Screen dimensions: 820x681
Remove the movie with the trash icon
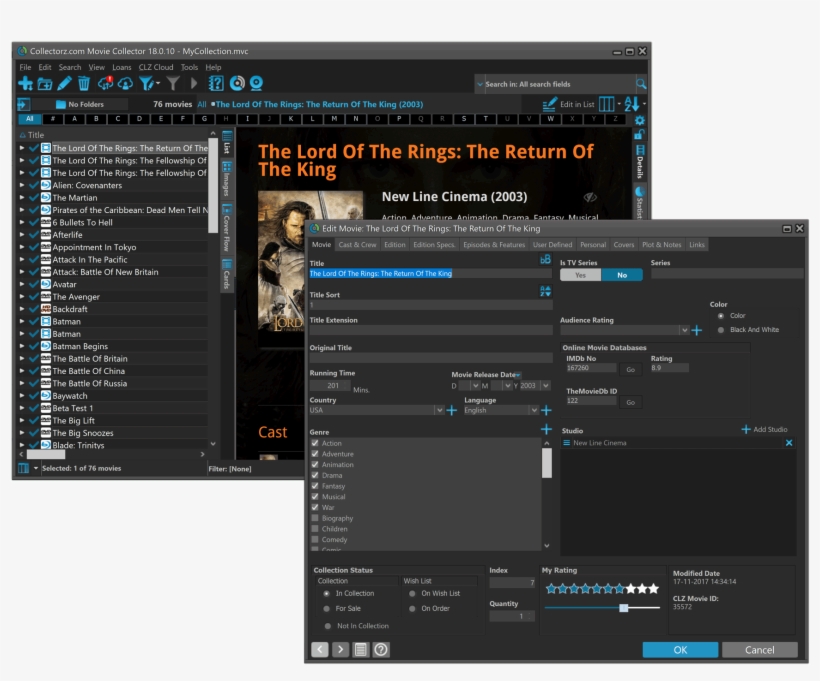(x=85, y=83)
